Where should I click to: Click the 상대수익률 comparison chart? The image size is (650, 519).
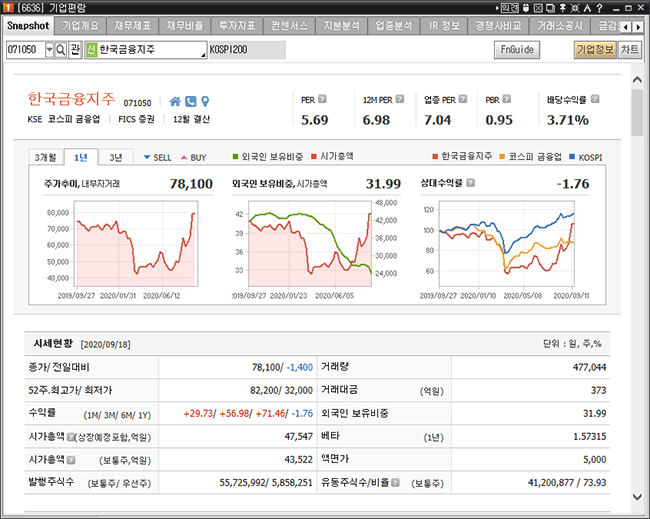click(507, 244)
